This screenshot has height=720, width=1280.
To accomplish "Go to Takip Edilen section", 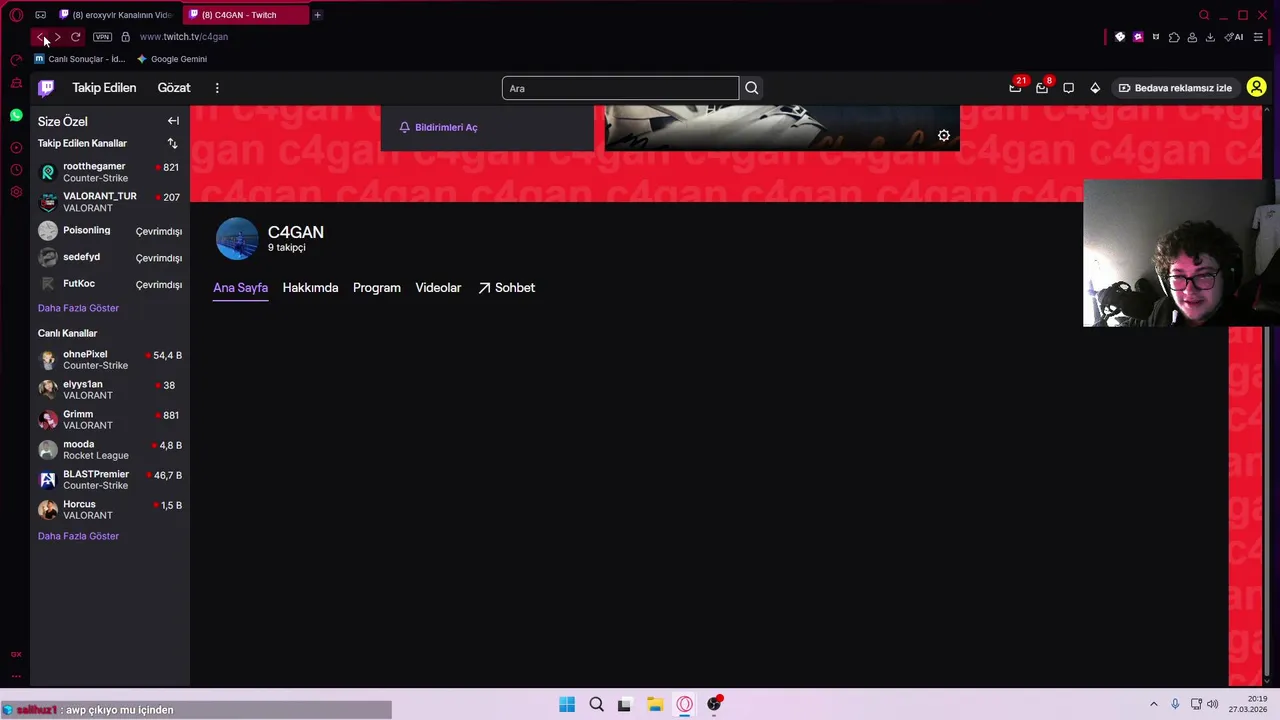I will [104, 88].
